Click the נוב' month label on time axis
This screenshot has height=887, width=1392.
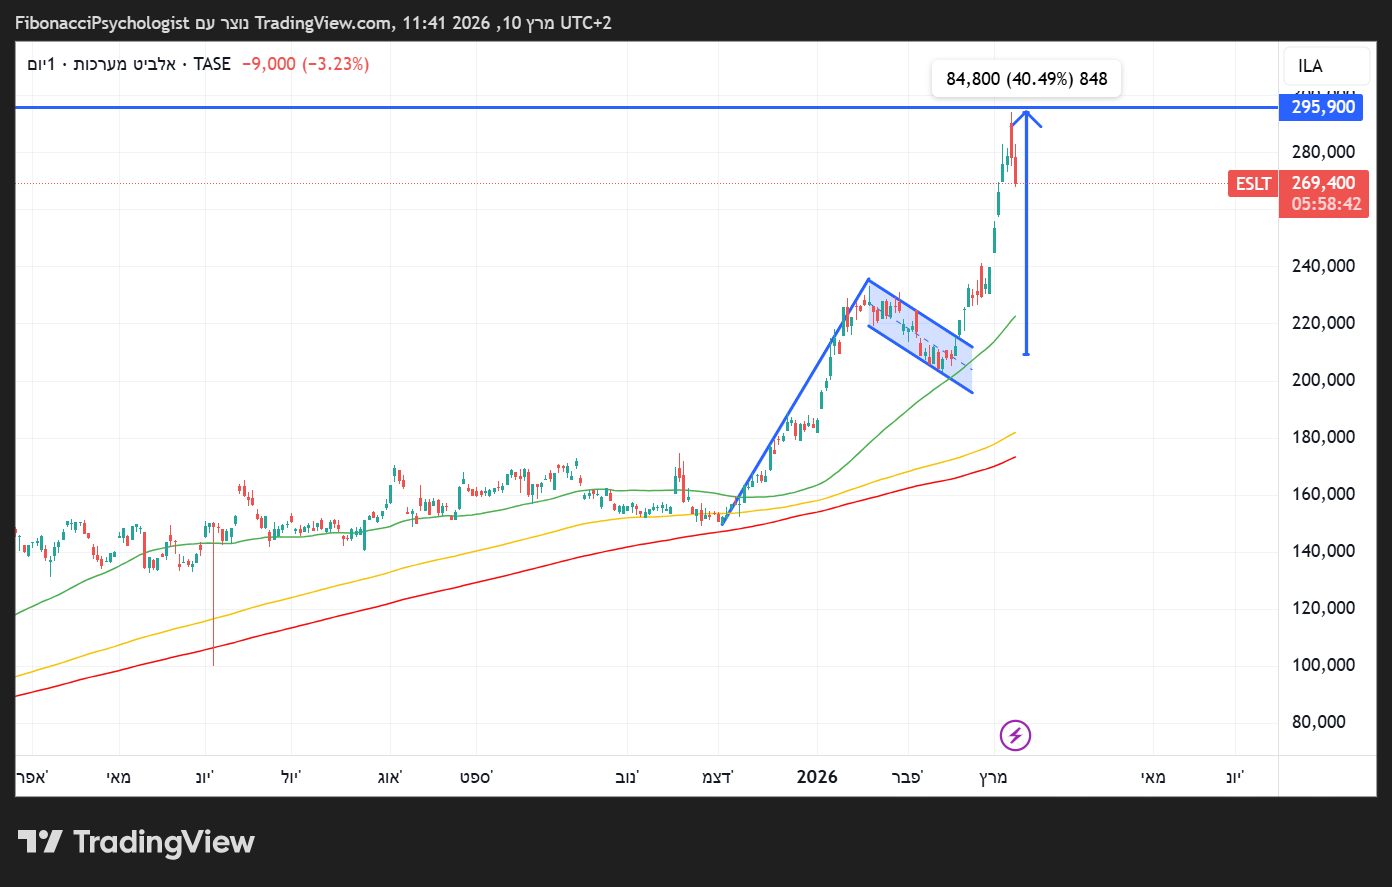[627, 777]
